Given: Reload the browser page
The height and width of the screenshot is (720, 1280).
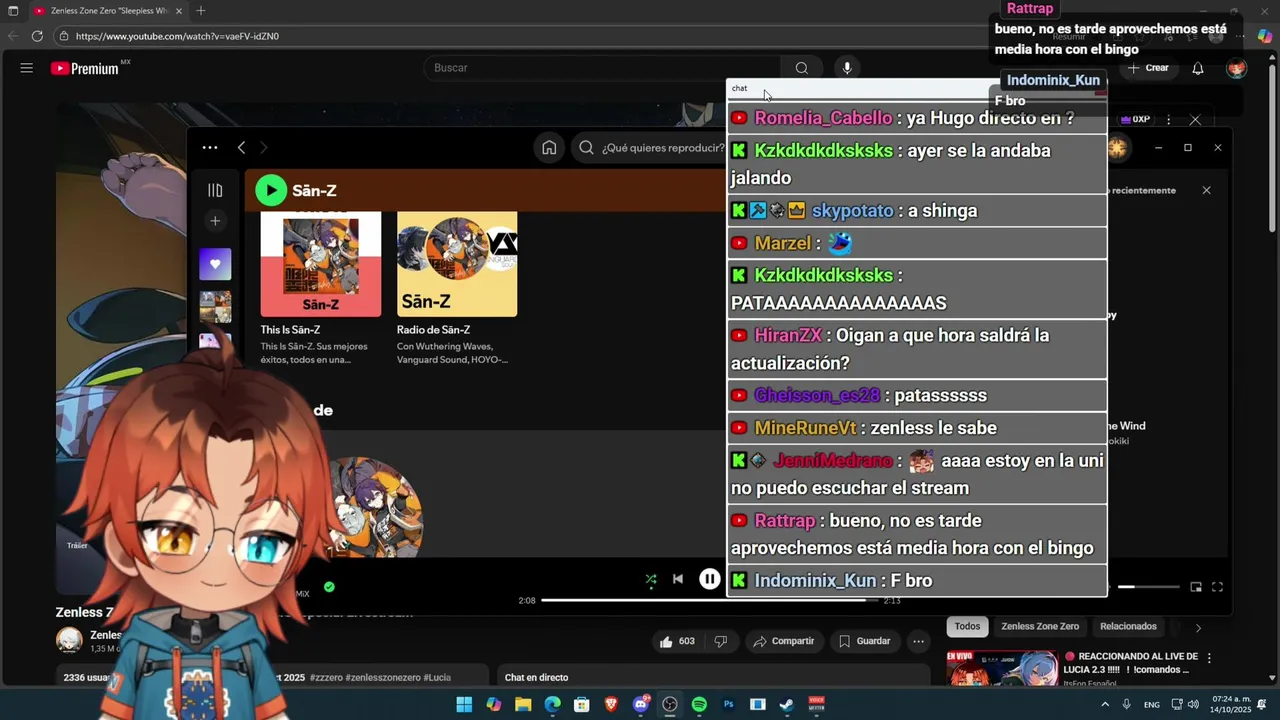Looking at the screenshot, I should (37, 36).
